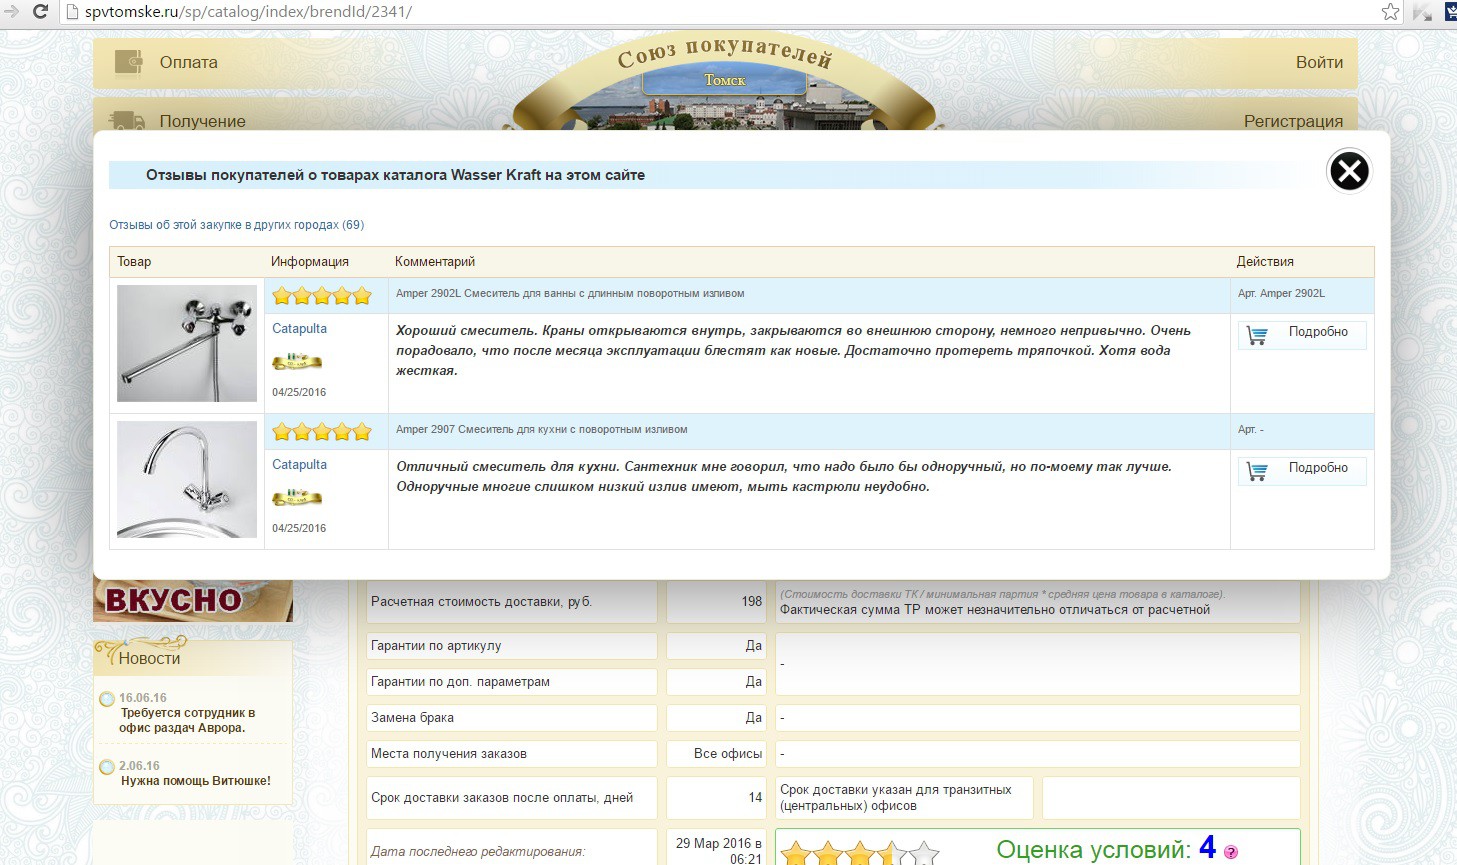Screen dimensions: 1457x865
Task: Click cart icon in Amper 2902L row
Action: [x=1257, y=335]
